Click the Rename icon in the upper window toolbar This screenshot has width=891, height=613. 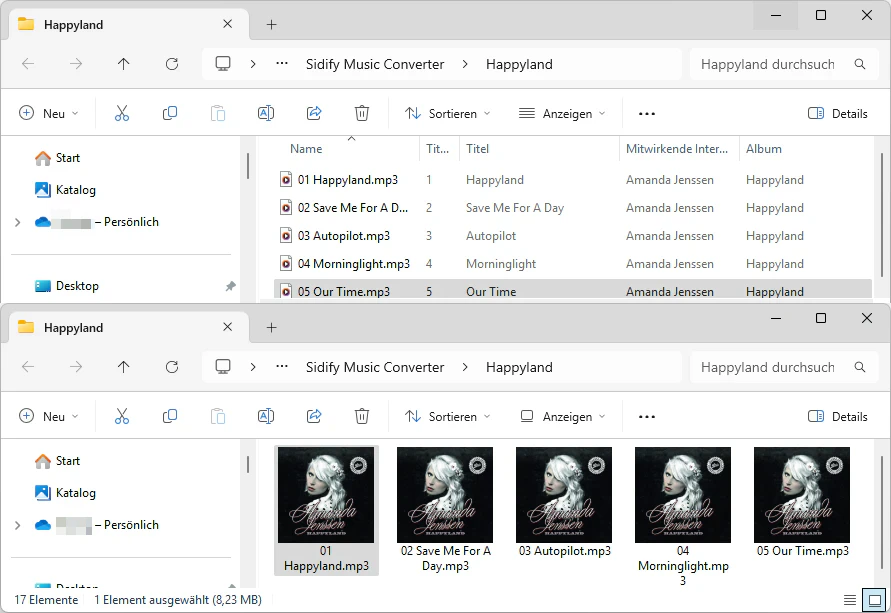(266, 113)
